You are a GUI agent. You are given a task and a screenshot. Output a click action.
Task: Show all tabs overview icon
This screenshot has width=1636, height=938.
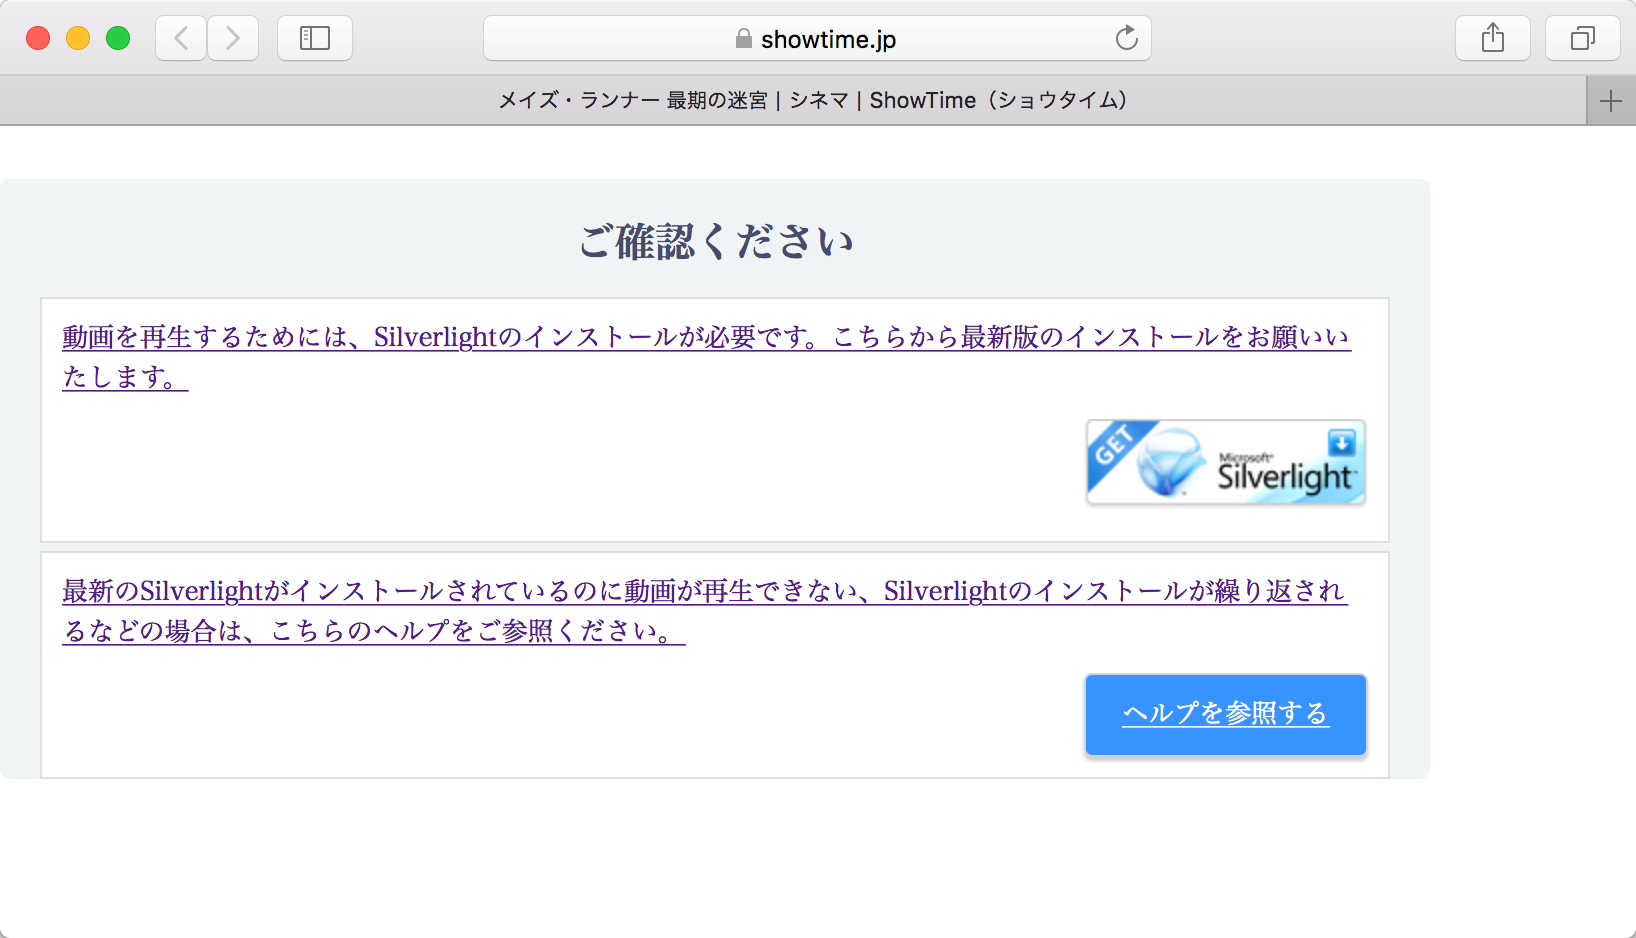click(x=1583, y=39)
